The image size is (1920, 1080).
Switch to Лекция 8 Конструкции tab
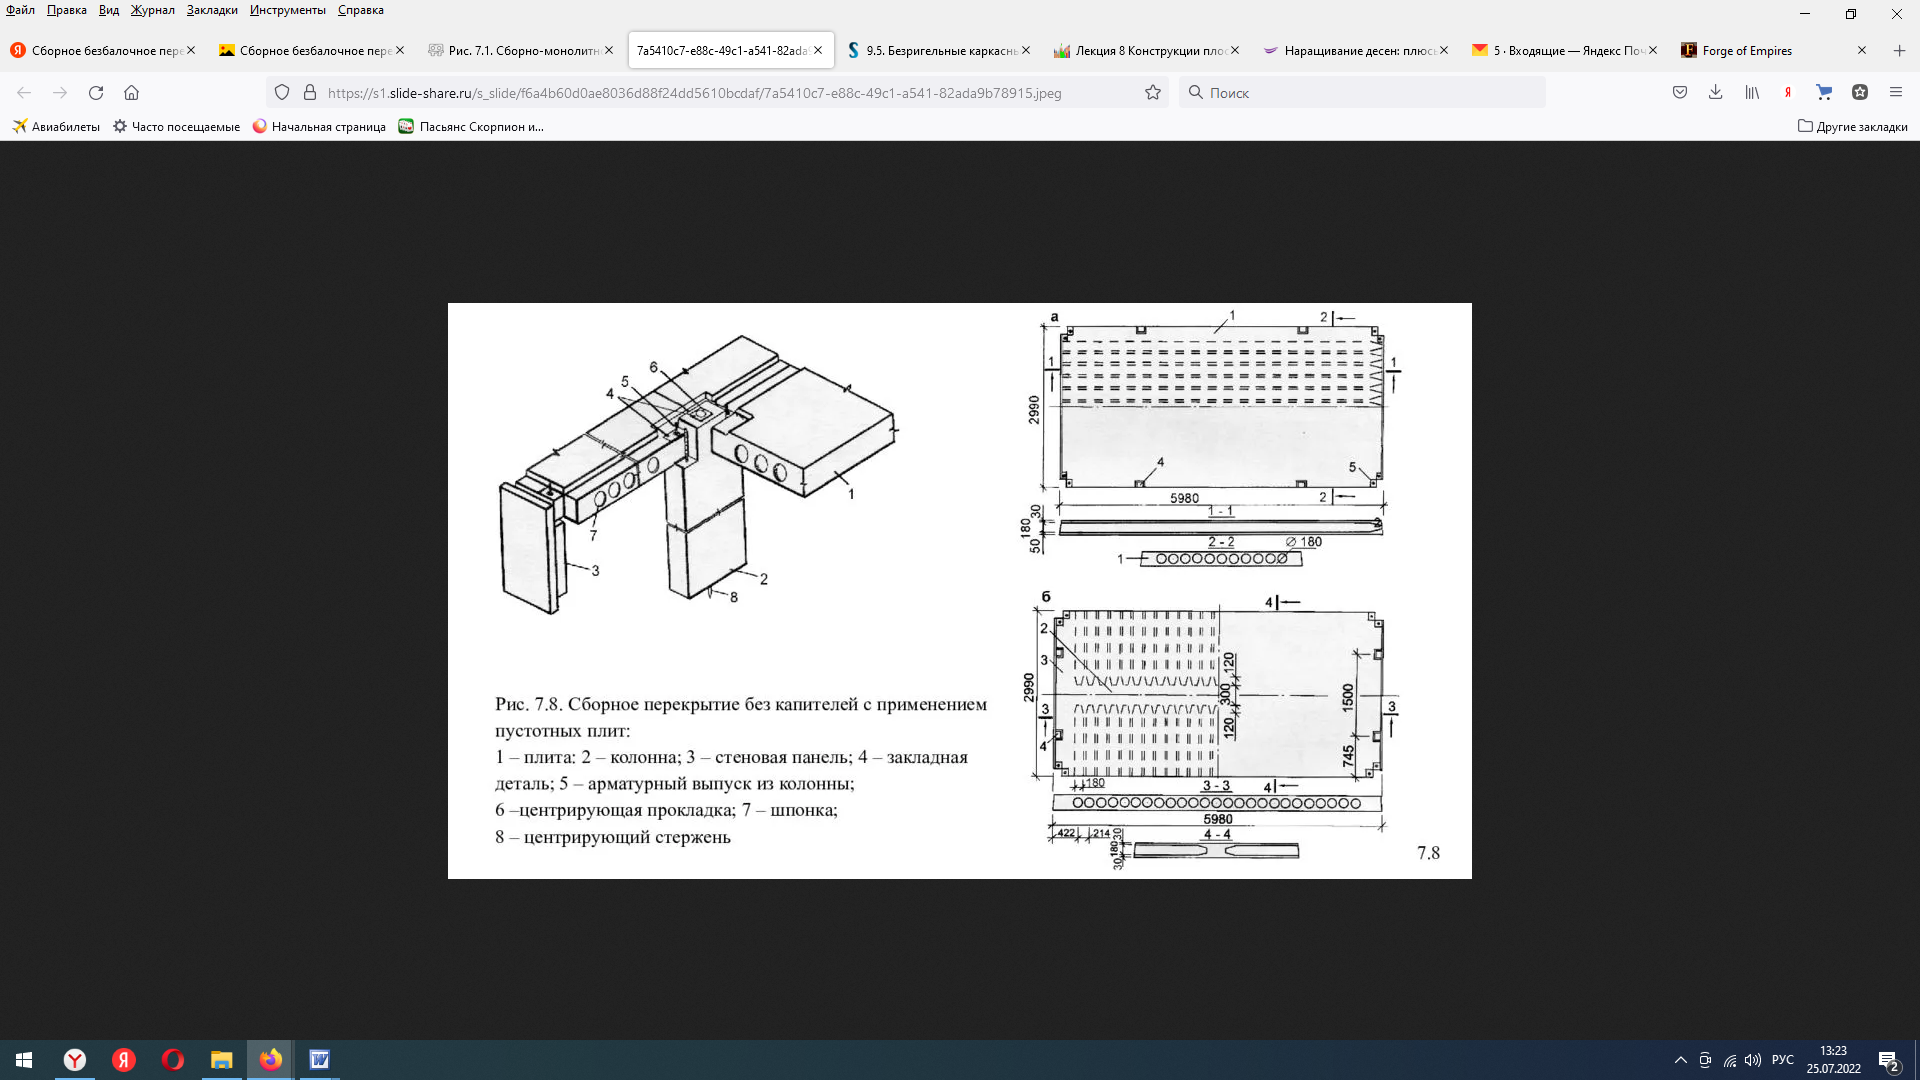[x=1147, y=51]
